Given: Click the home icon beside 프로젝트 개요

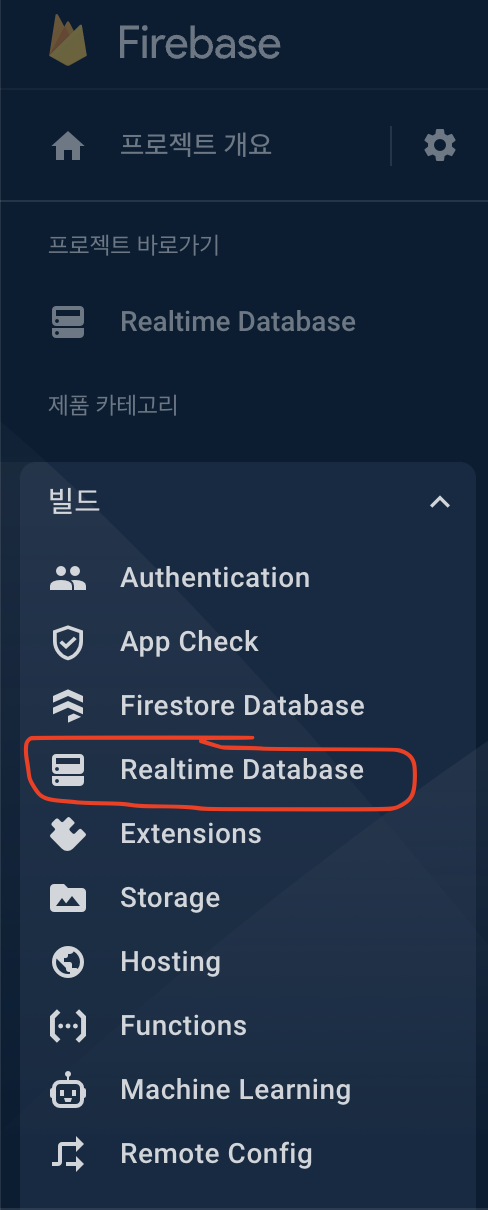Looking at the screenshot, I should pyautogui.click(x=67, y=147).
